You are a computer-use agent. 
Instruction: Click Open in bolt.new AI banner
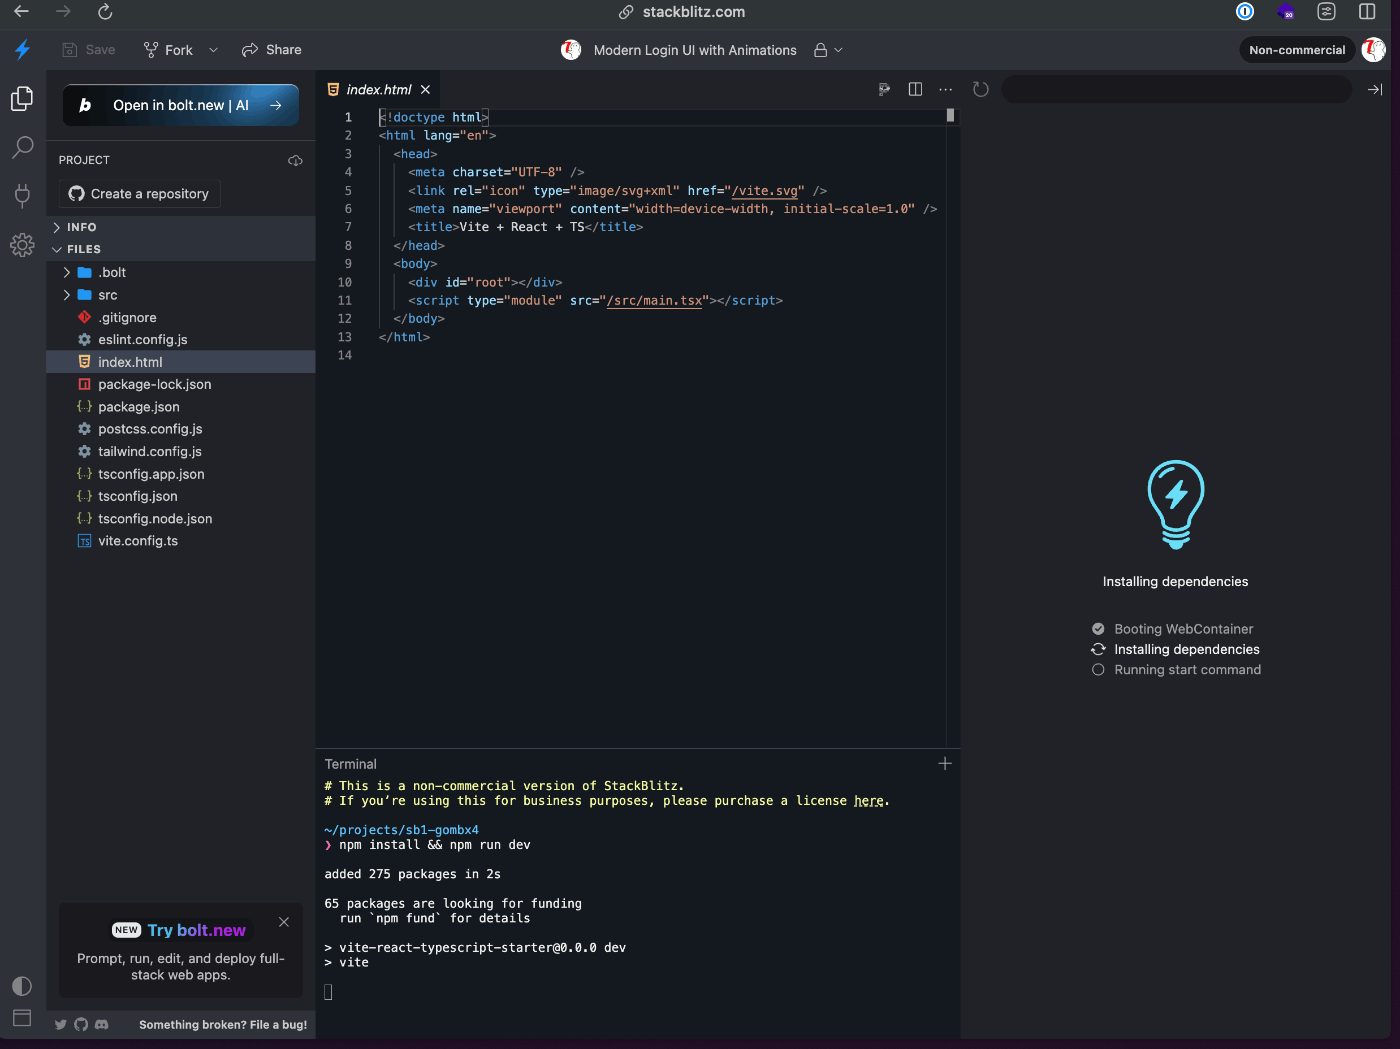(181, 105)
